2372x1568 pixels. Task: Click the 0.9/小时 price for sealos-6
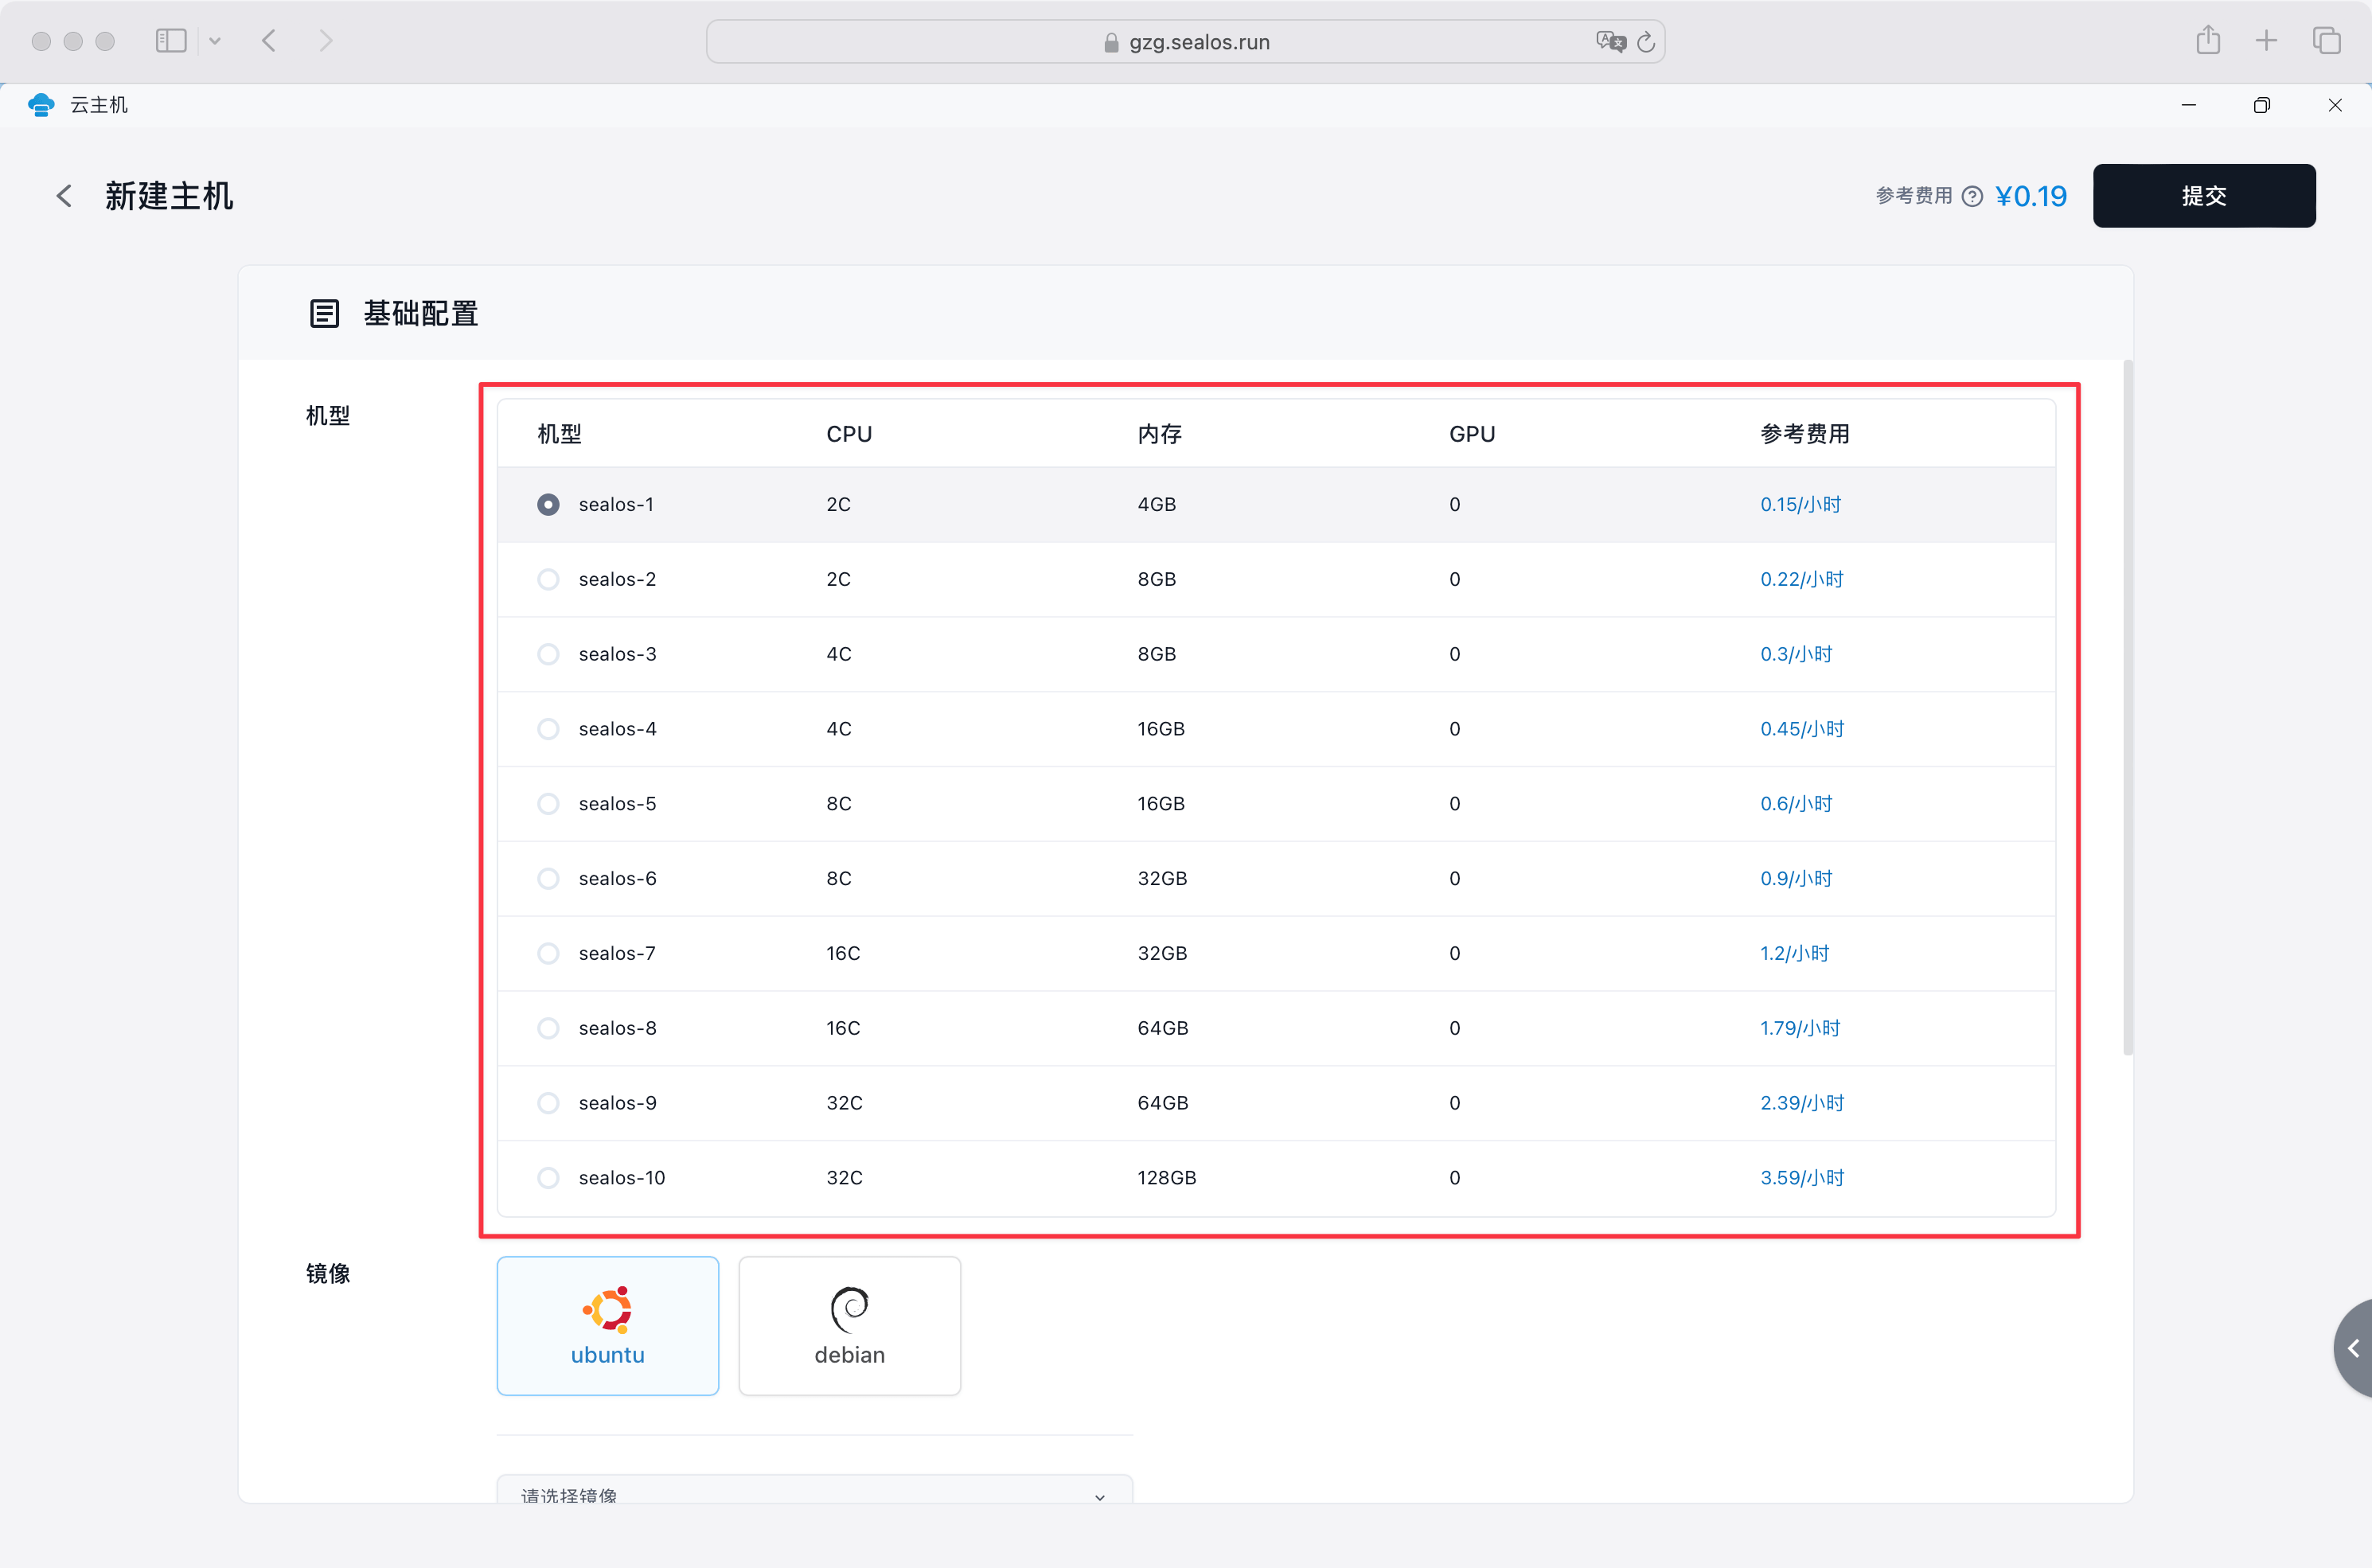[x=1796, y=879]
